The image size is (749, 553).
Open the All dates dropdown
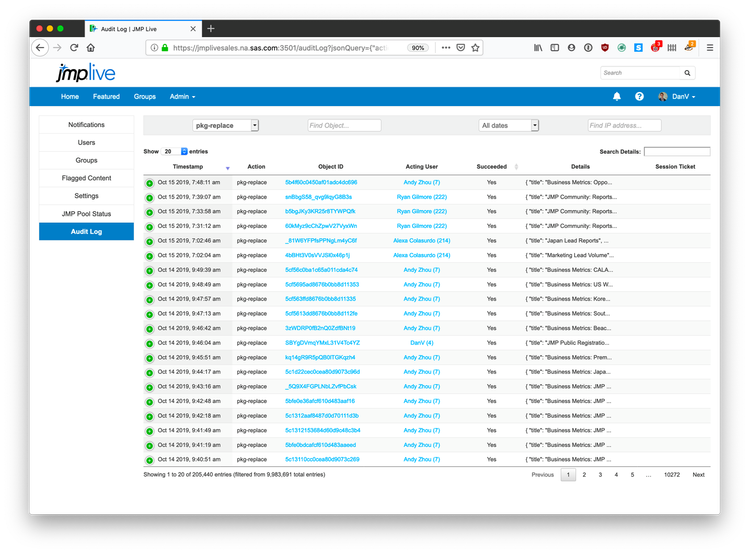[508, 126]
